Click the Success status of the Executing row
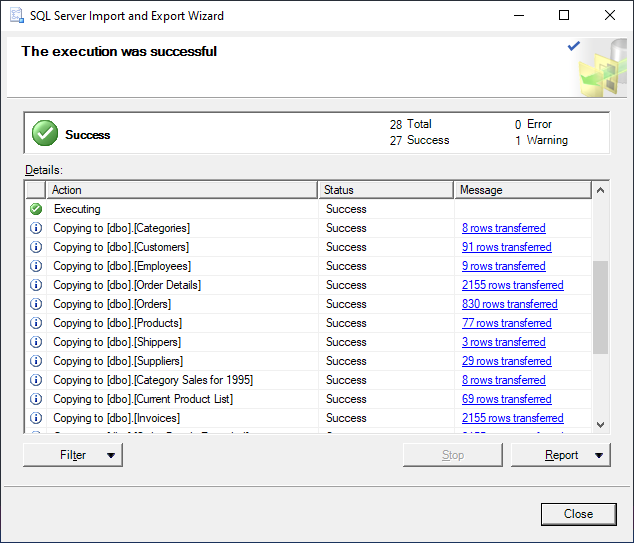634x543 pixels. [x=346, y=209]
